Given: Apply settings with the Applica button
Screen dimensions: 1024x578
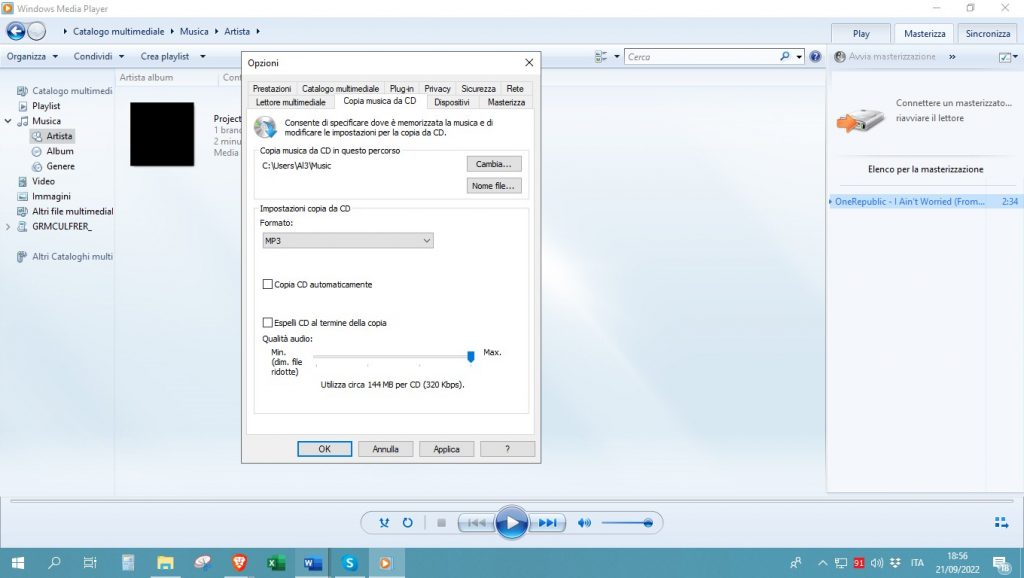Looking at the screenshot, I should (446, 448).
